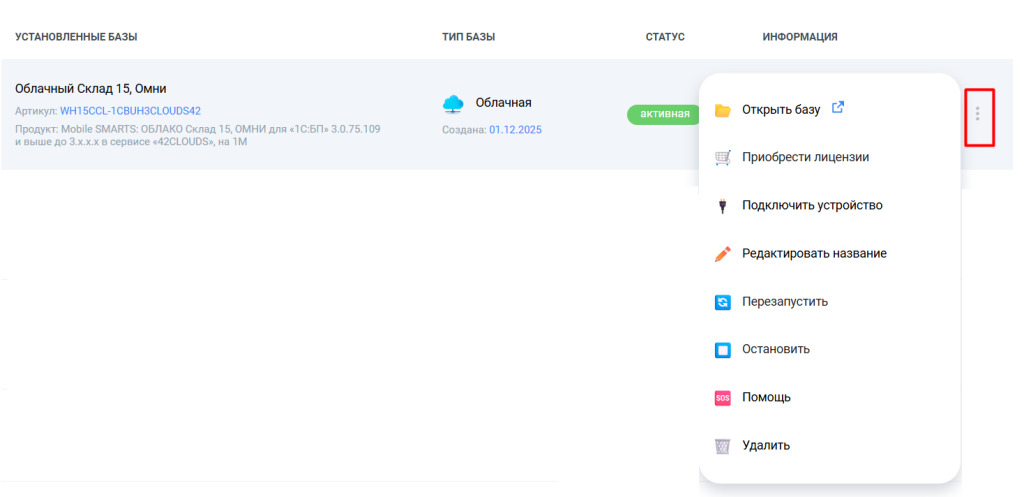This screenshot has width=1024, height=497.
Task: Click the creation date 01.12.2025
Action: [x=515, y=130]
